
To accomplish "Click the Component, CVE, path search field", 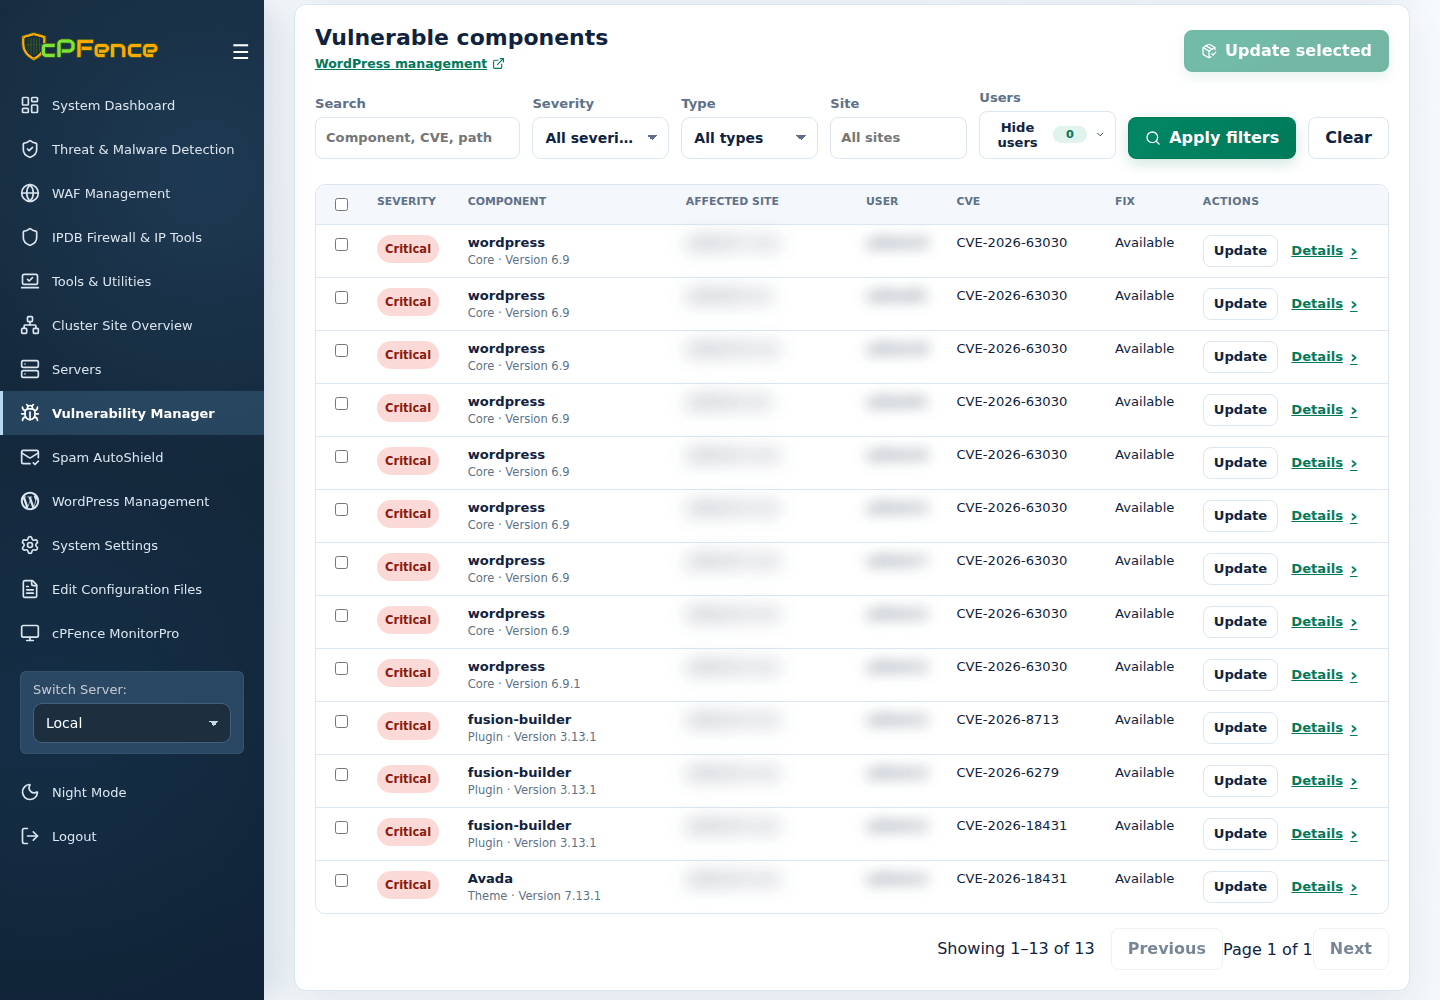I will click(417, 138).
